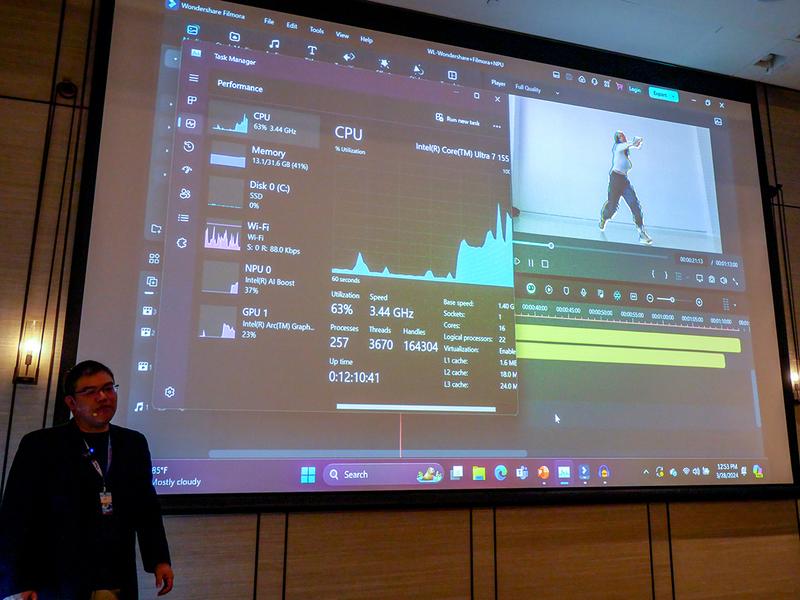The width and height of the screenshot is (800, 600).
Task: Open Filmora shopping cart icon
Action: click(x=619, y=87)
